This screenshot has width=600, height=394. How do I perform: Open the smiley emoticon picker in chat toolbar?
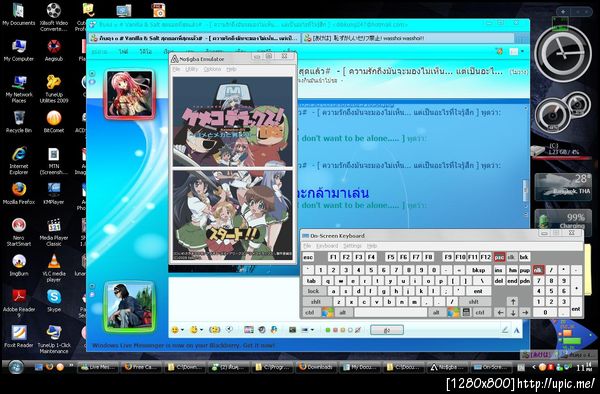(175, 330)
